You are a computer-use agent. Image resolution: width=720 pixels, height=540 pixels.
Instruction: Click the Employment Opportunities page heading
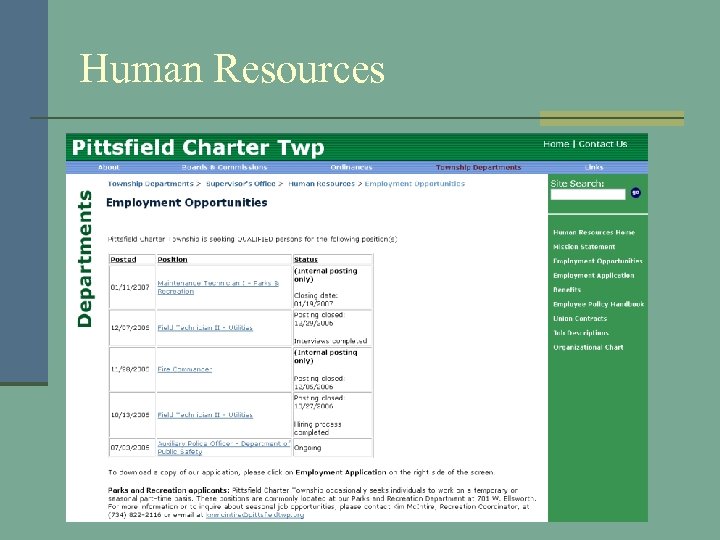pyautogui.click(x=186, y=202)
